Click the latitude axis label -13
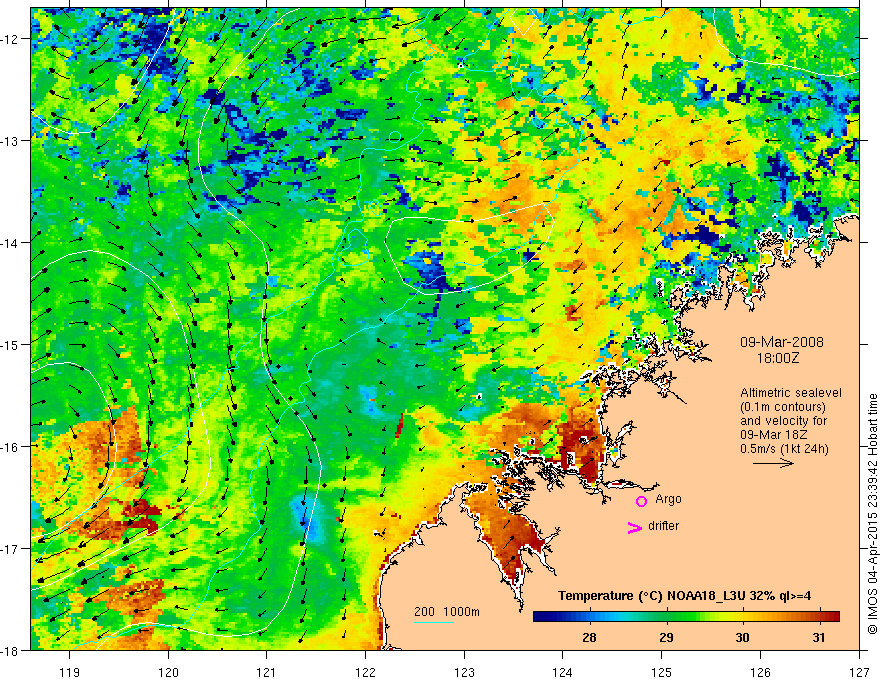The height and width of the screenshot is (680, 880). [x=10, y=141]
